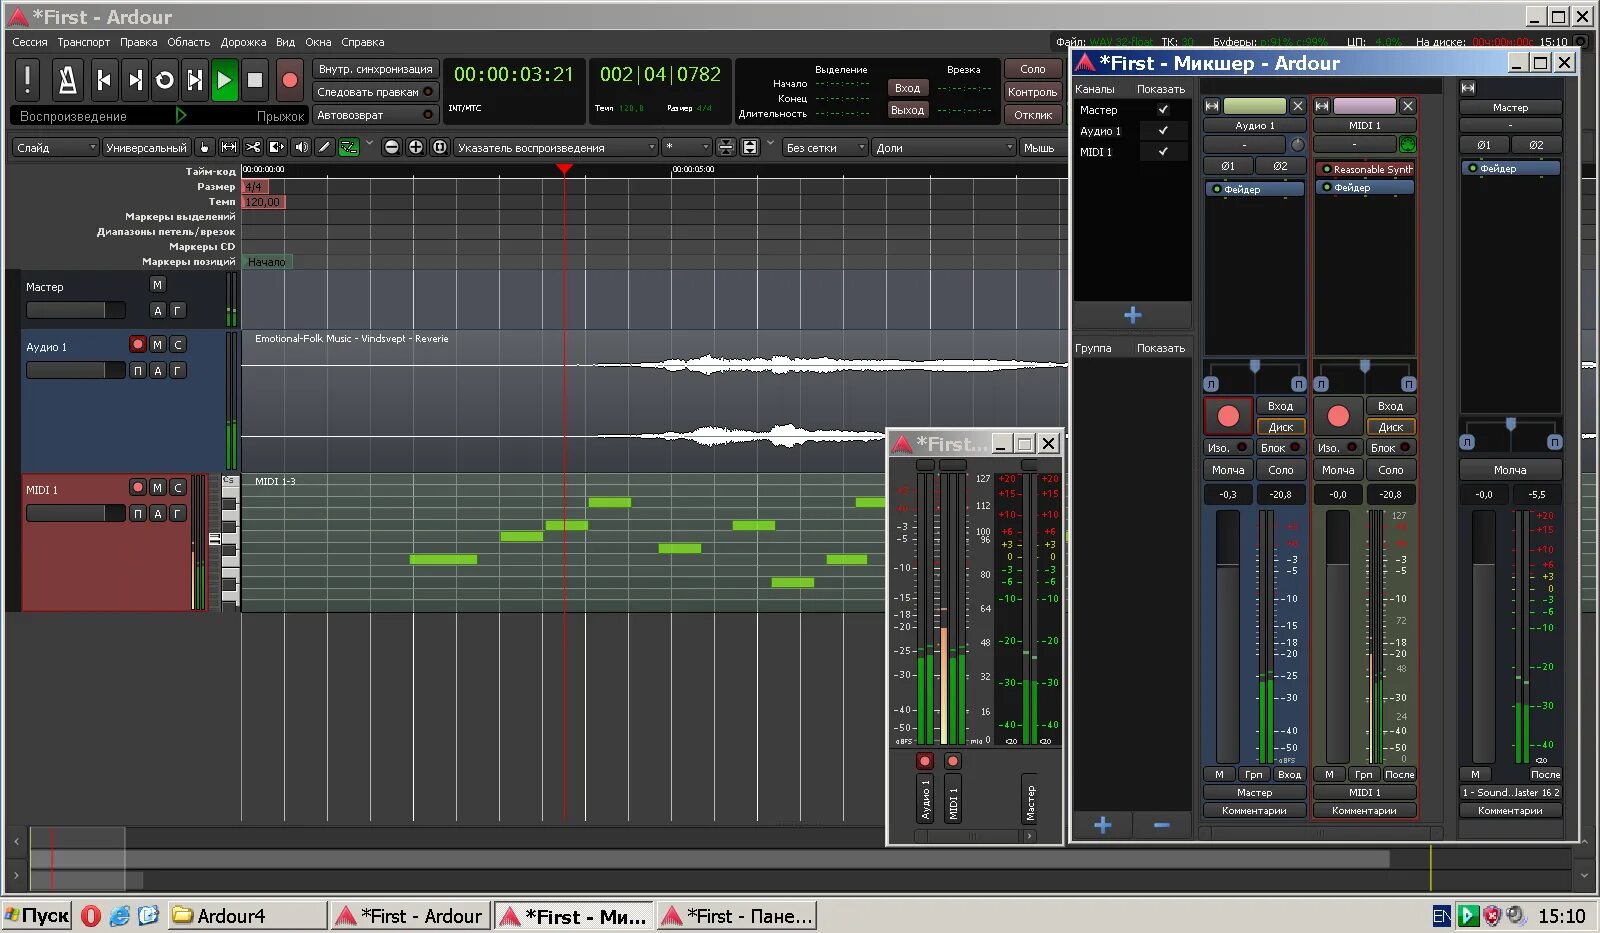Open the Внутр. синхронизация sync source dropdown
The height and width of the screenshot is (933, 1600).
(x=375, y=69)
